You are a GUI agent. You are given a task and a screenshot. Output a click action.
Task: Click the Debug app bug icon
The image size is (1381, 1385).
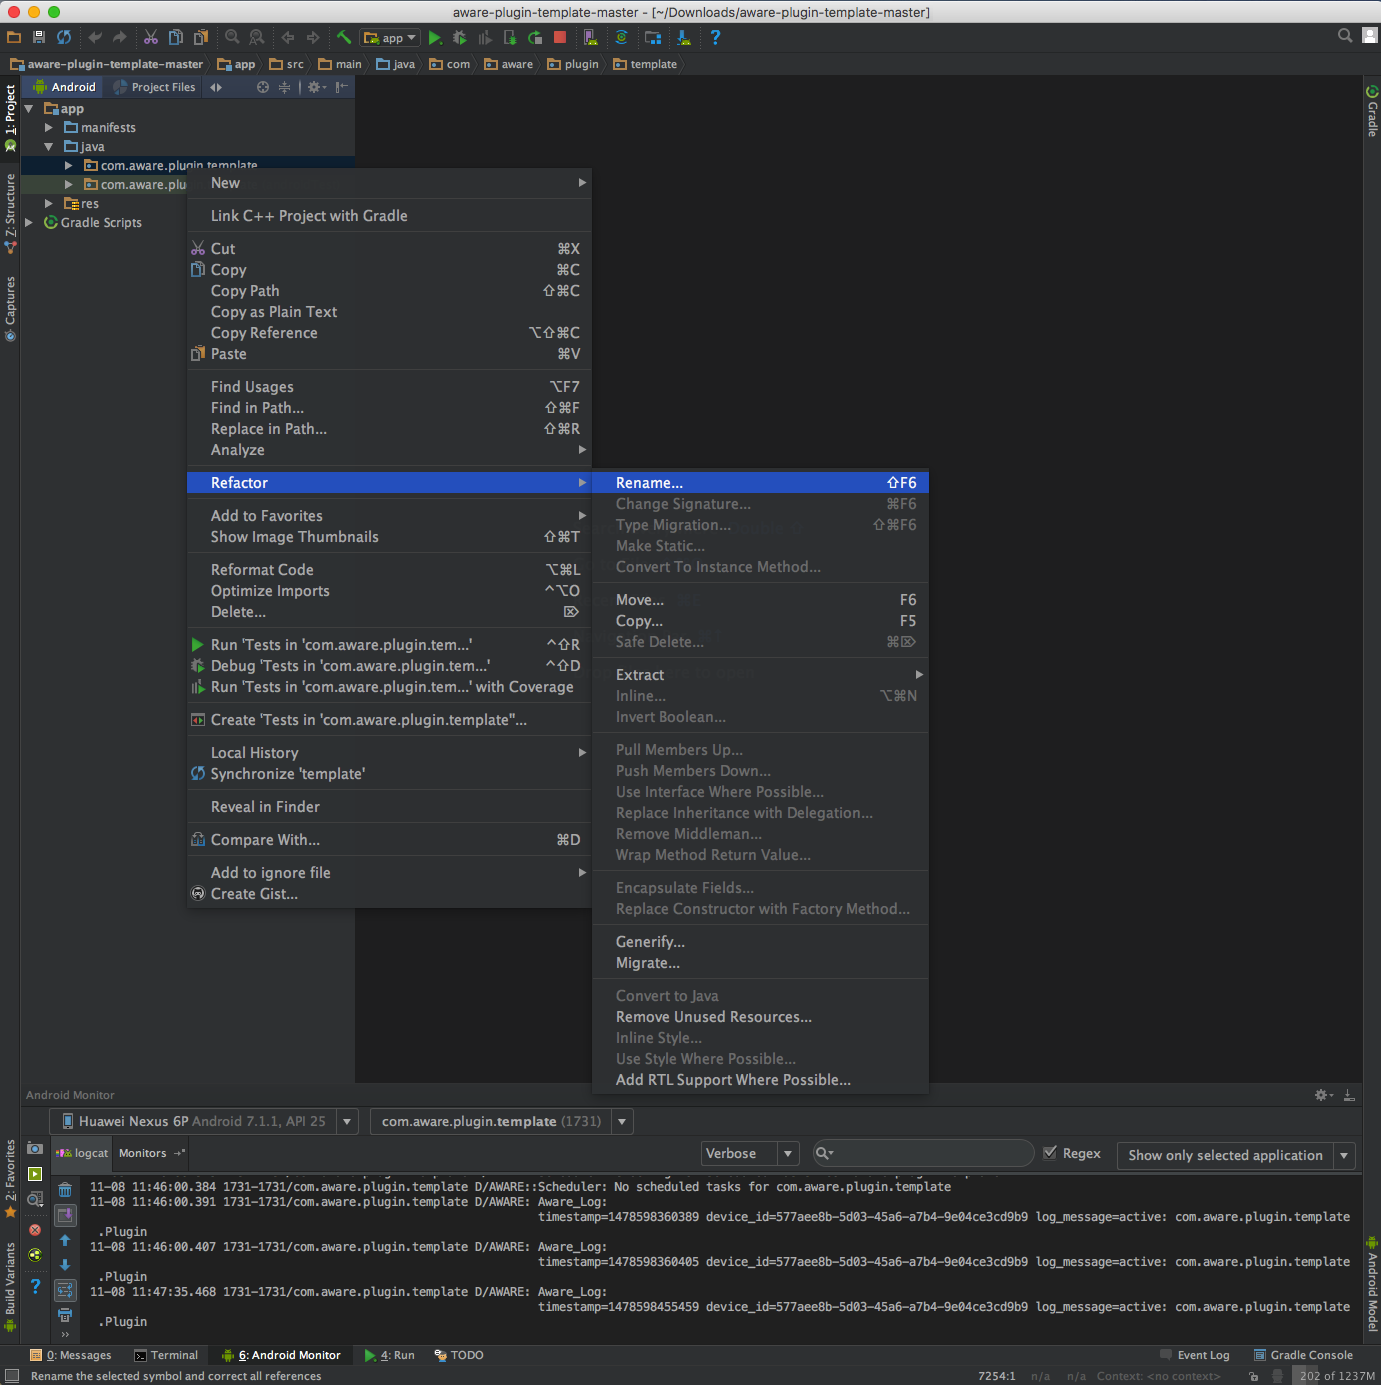(460, 38)
